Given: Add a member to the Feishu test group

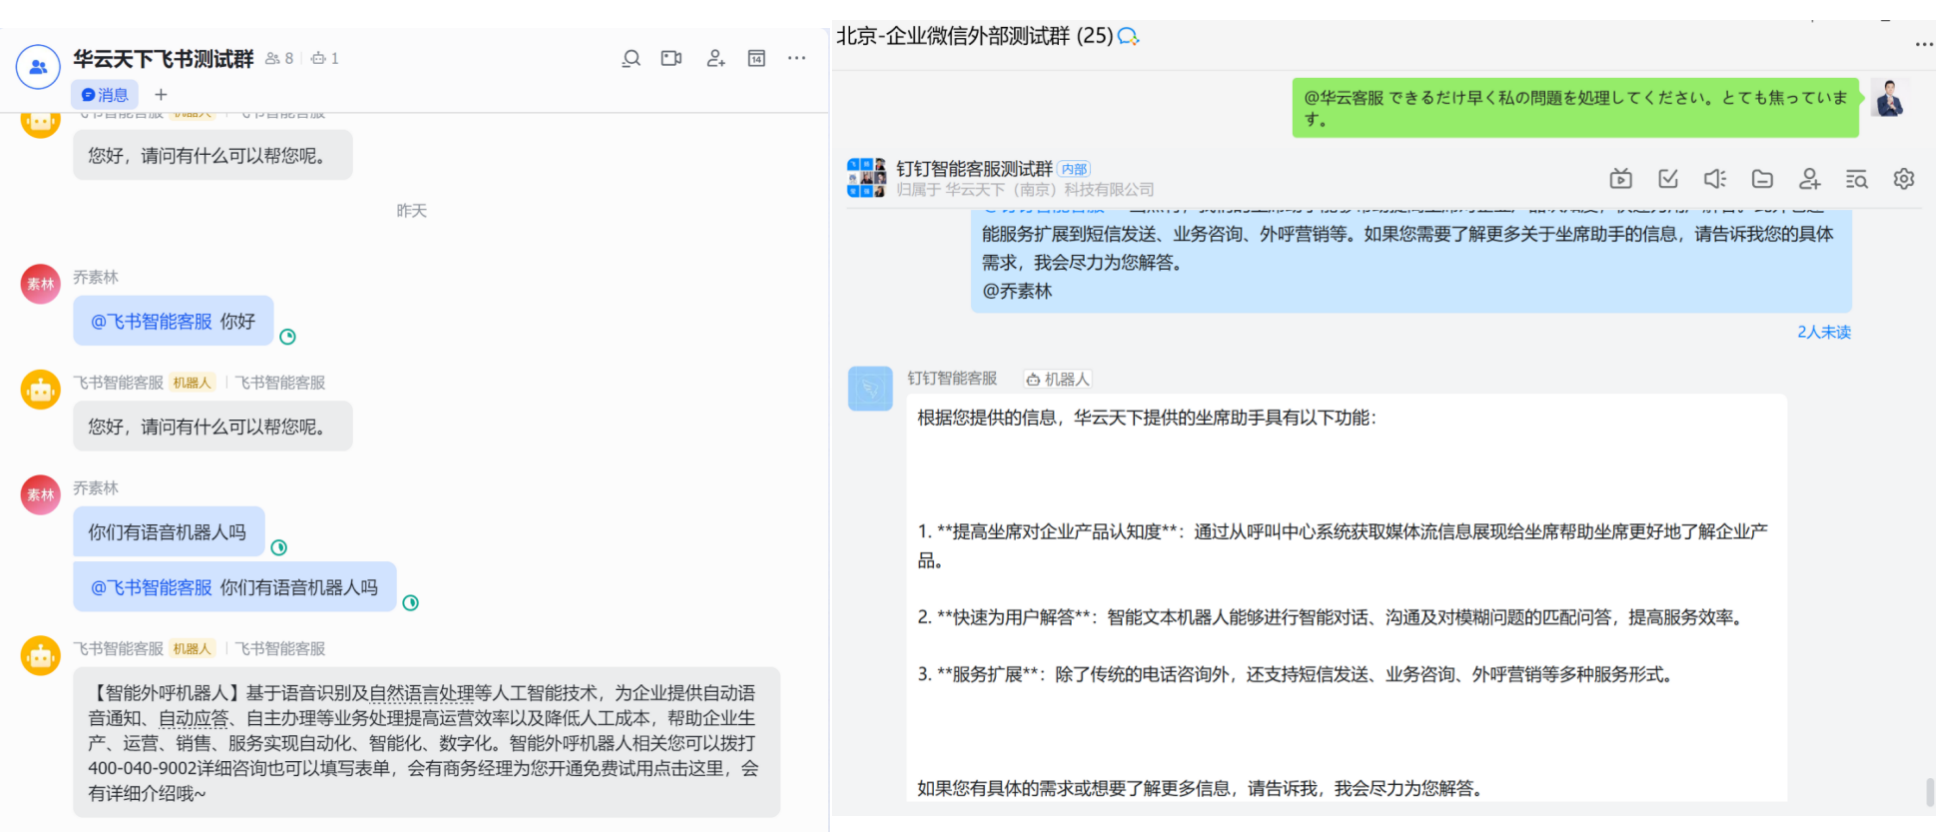Looking at the screenshot, I should (715, 59).
